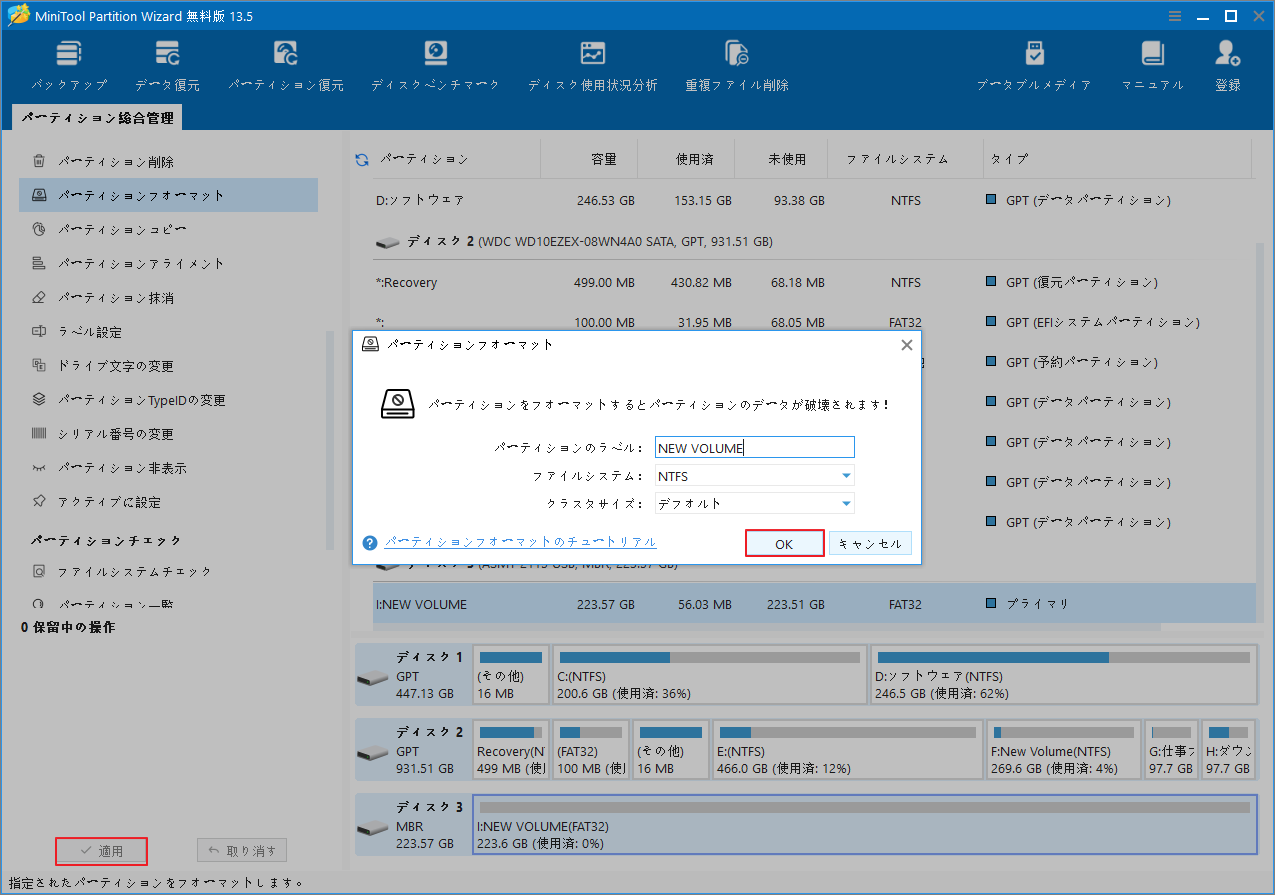
Task: Open the ファイルシステム dropdown showing NTFS
Action: tap(754, 475)
